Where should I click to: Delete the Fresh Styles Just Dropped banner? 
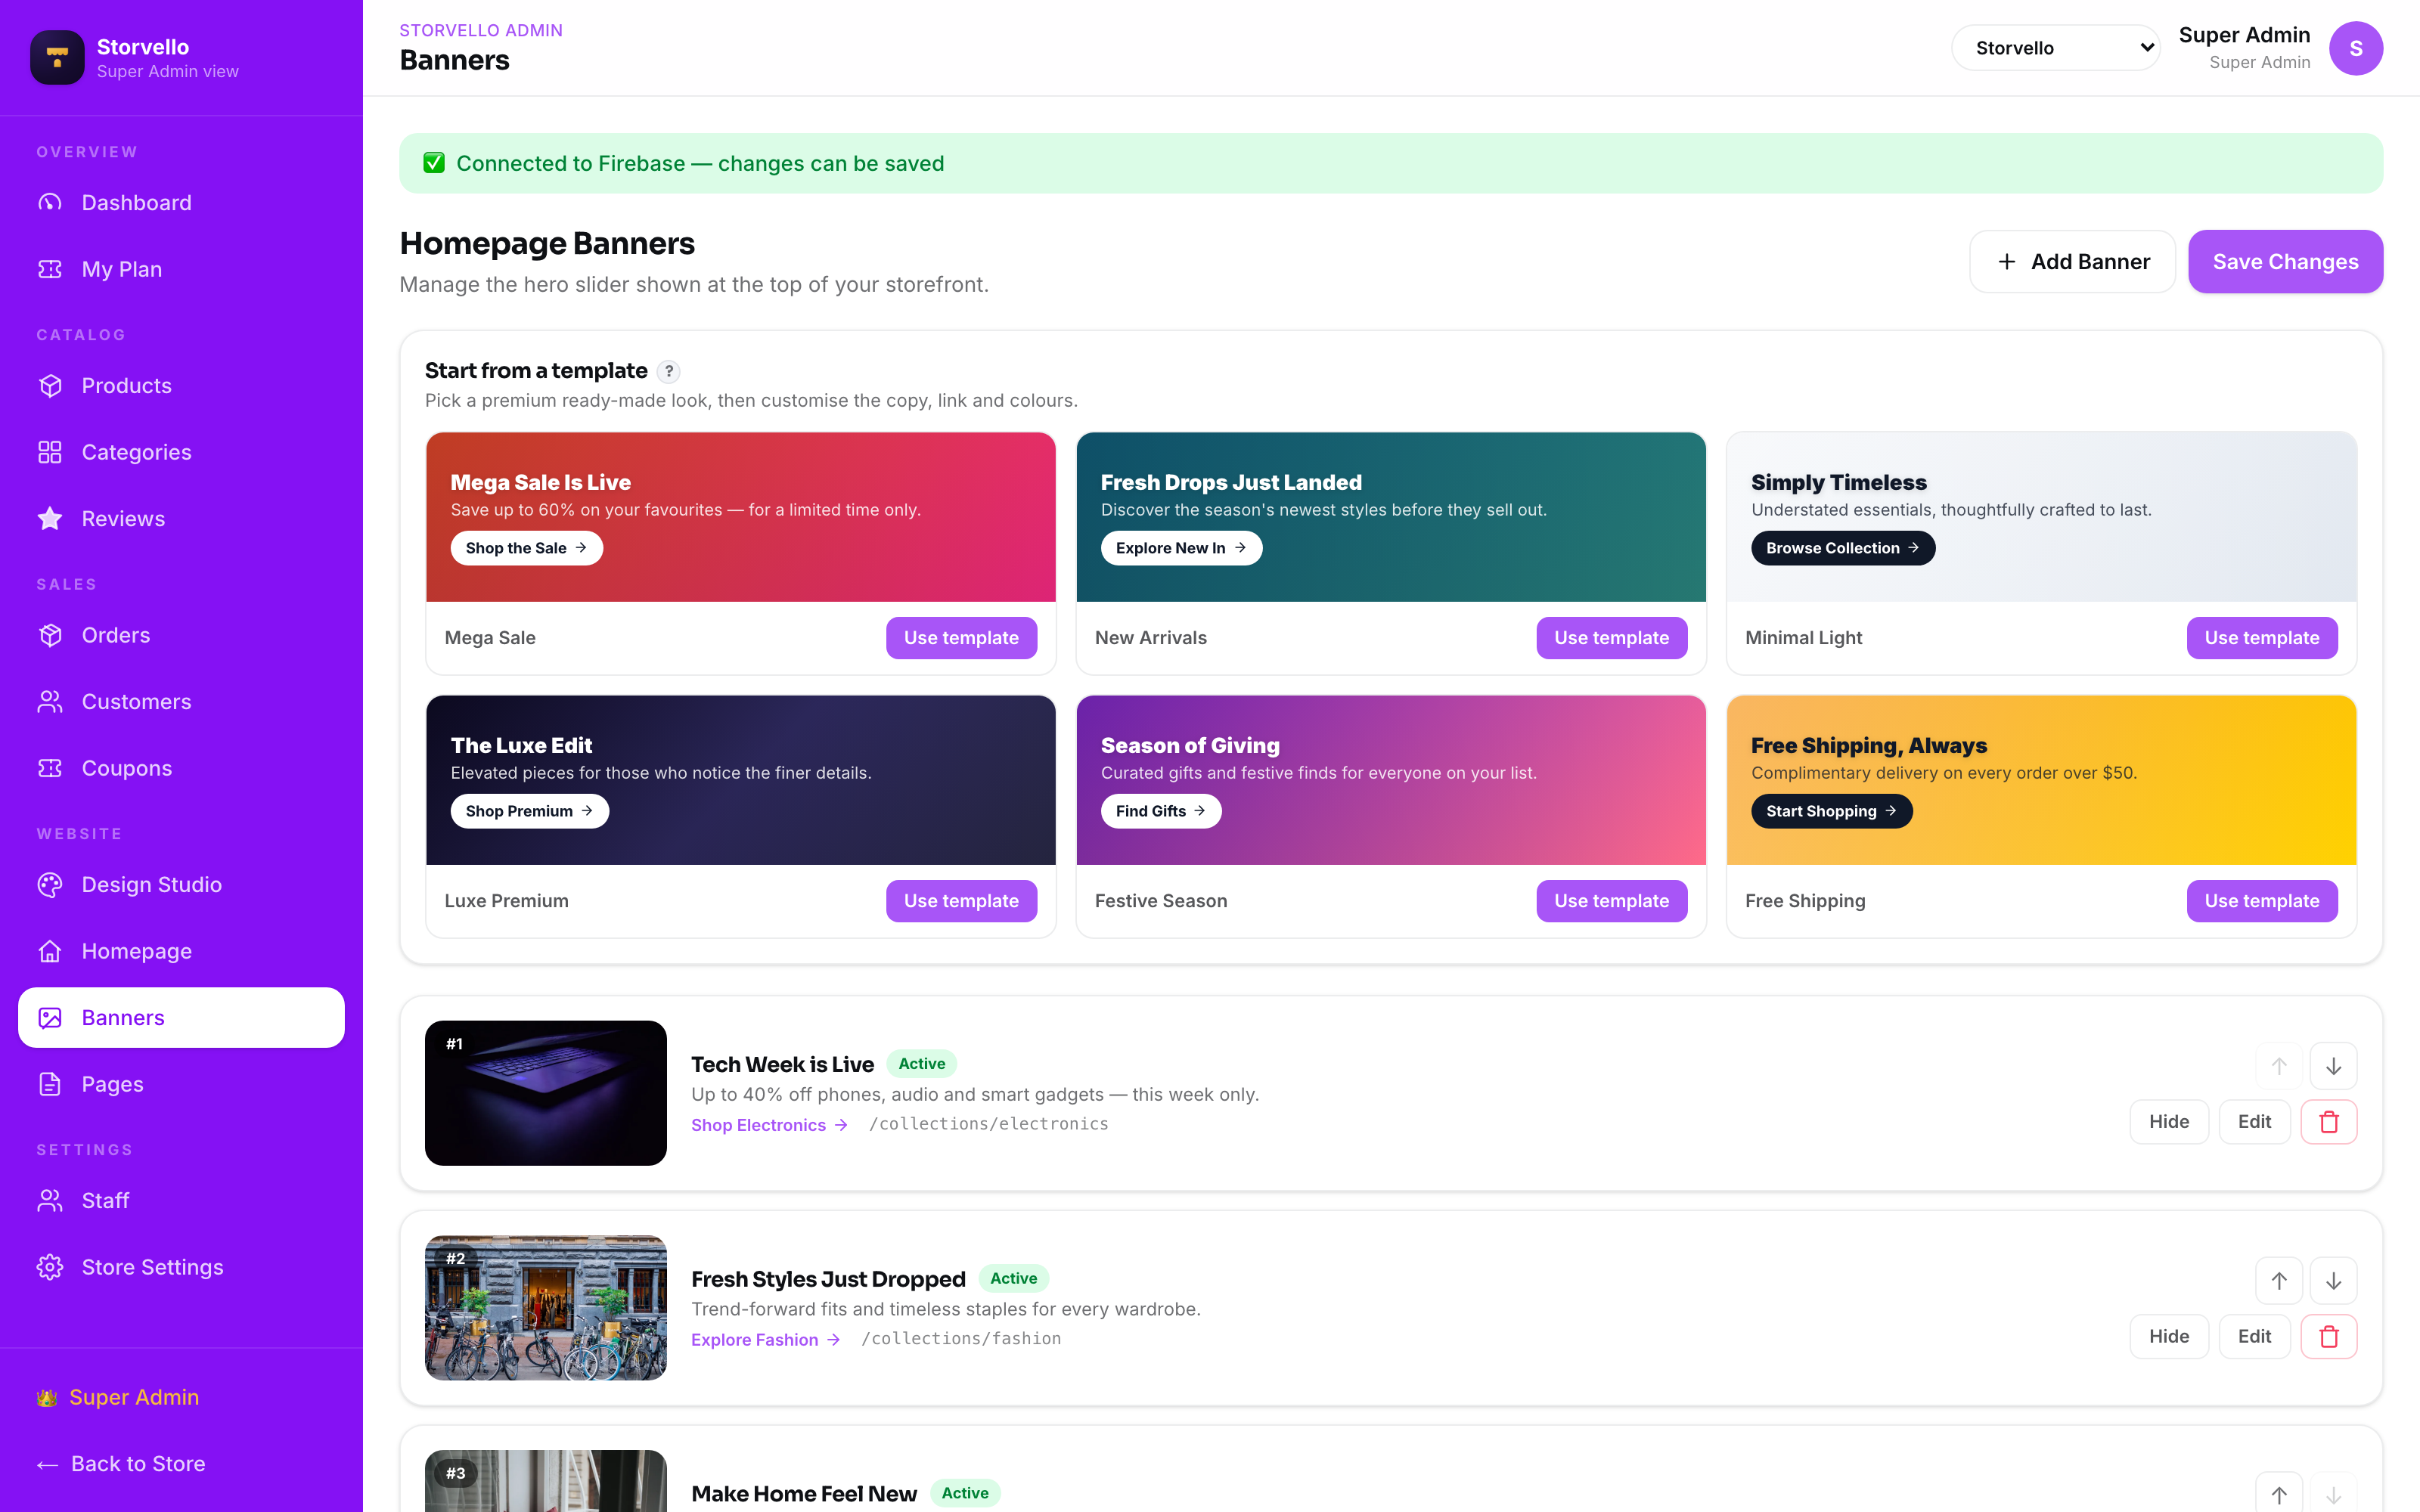click(x=2329, y=1337)
